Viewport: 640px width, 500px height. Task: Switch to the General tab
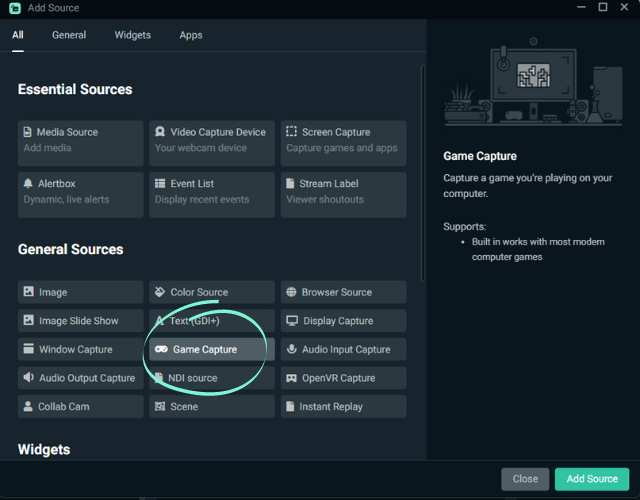pos(69,35)
